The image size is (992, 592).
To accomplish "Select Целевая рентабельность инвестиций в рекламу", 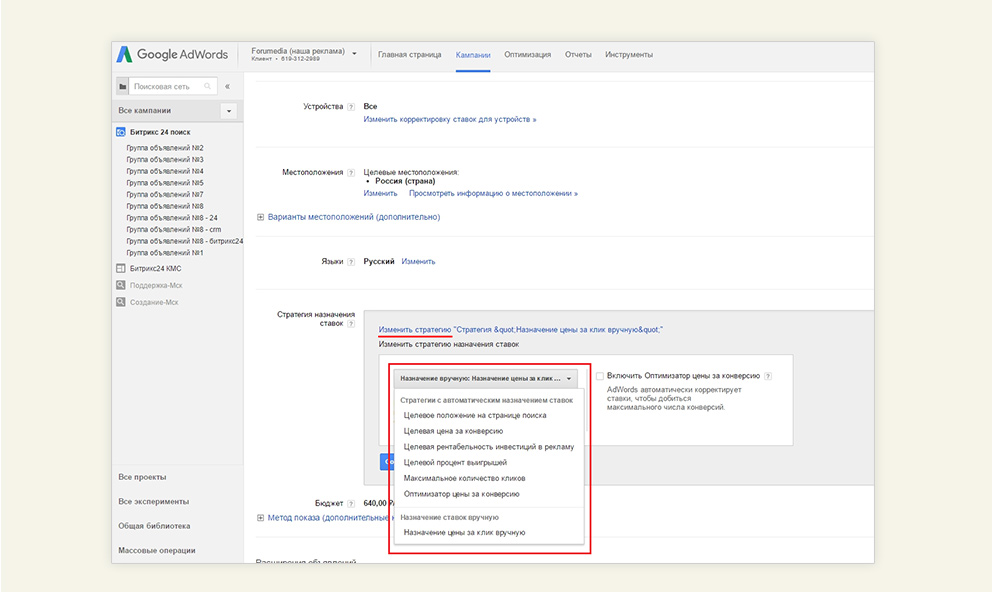I will [x=488, y=447].
